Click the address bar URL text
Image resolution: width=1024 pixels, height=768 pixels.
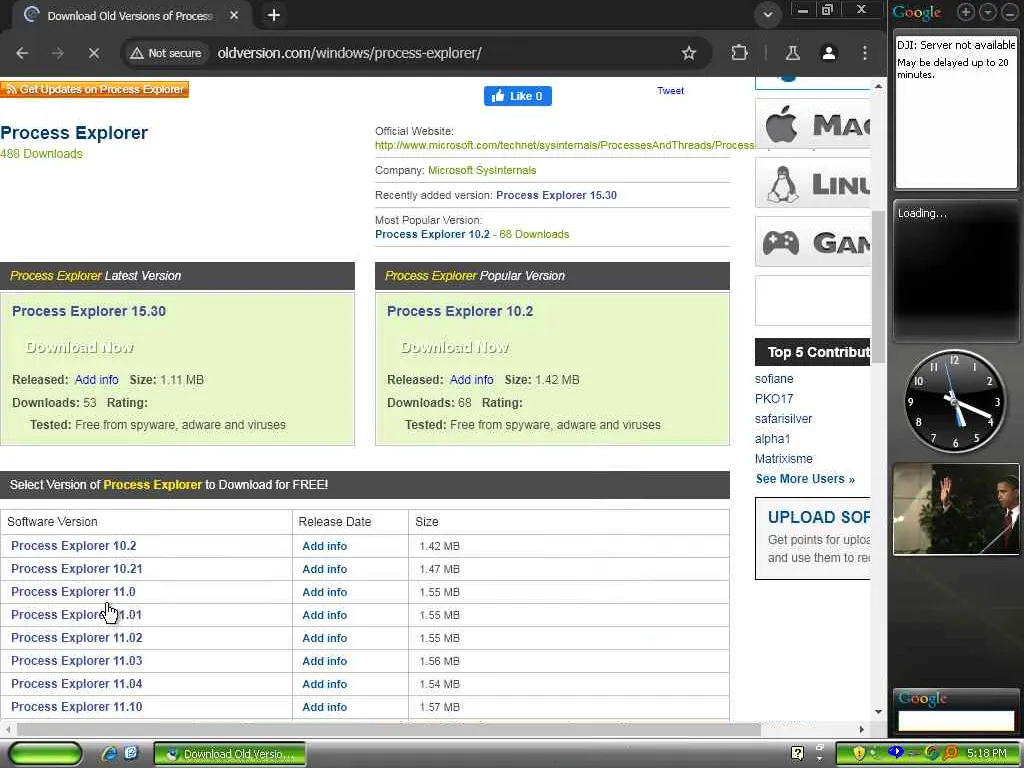[x=349, y=54]
